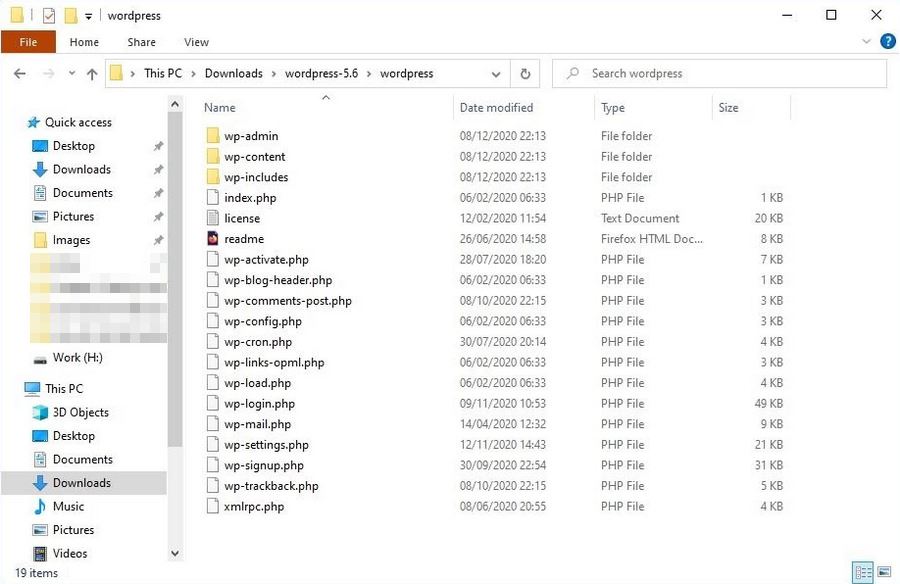Open pinned Desktop under Quick access
Image resolution: width=900 pixels, height=584 pixels.
(x=73, y=146)
